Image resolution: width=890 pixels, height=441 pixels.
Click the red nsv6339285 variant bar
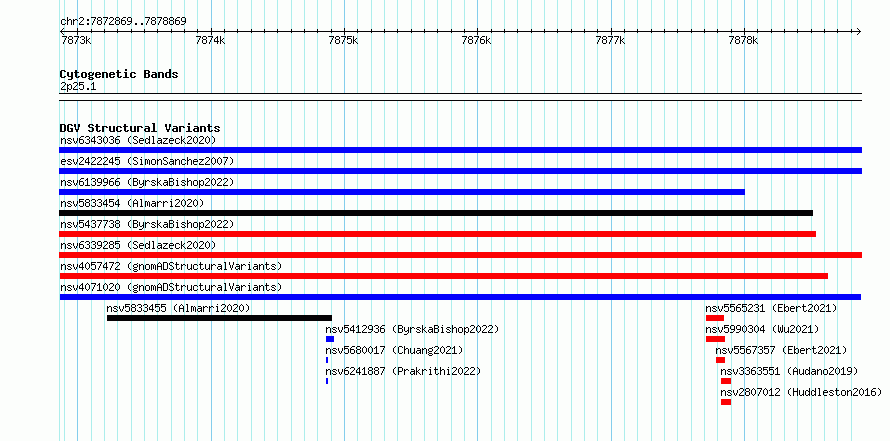(x=460, y=255)
